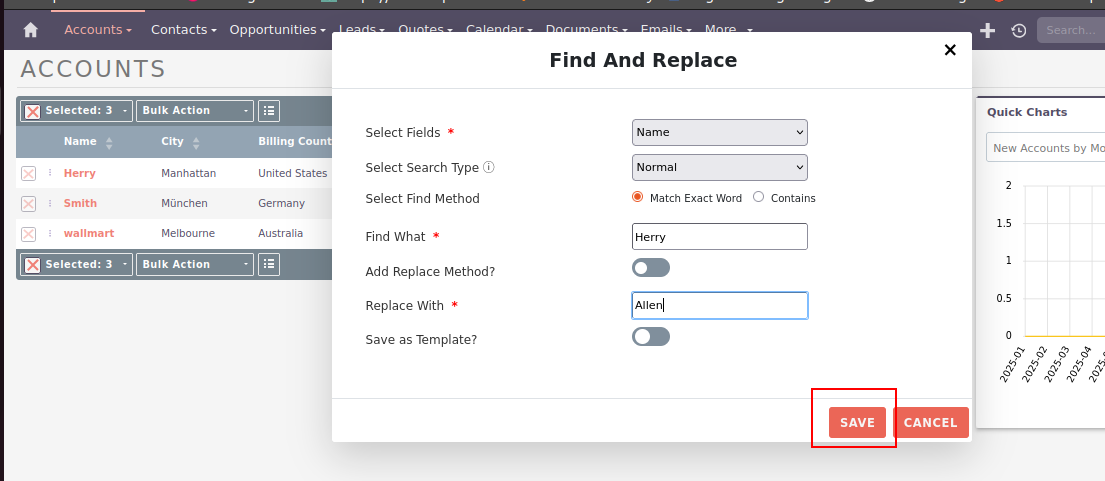The width and height of the screenshot is (1105, 481).
Task: Click the plus quick-create icon
Action: (988, 30)
